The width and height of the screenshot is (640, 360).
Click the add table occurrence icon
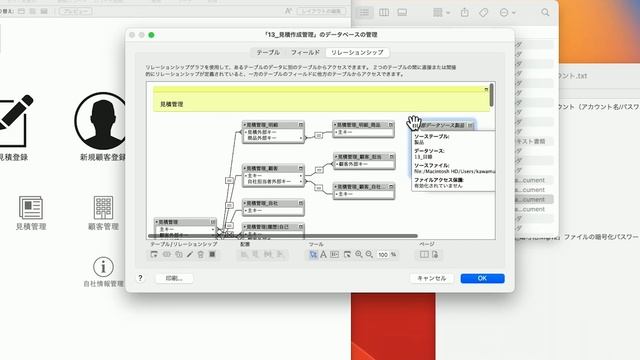154,254
